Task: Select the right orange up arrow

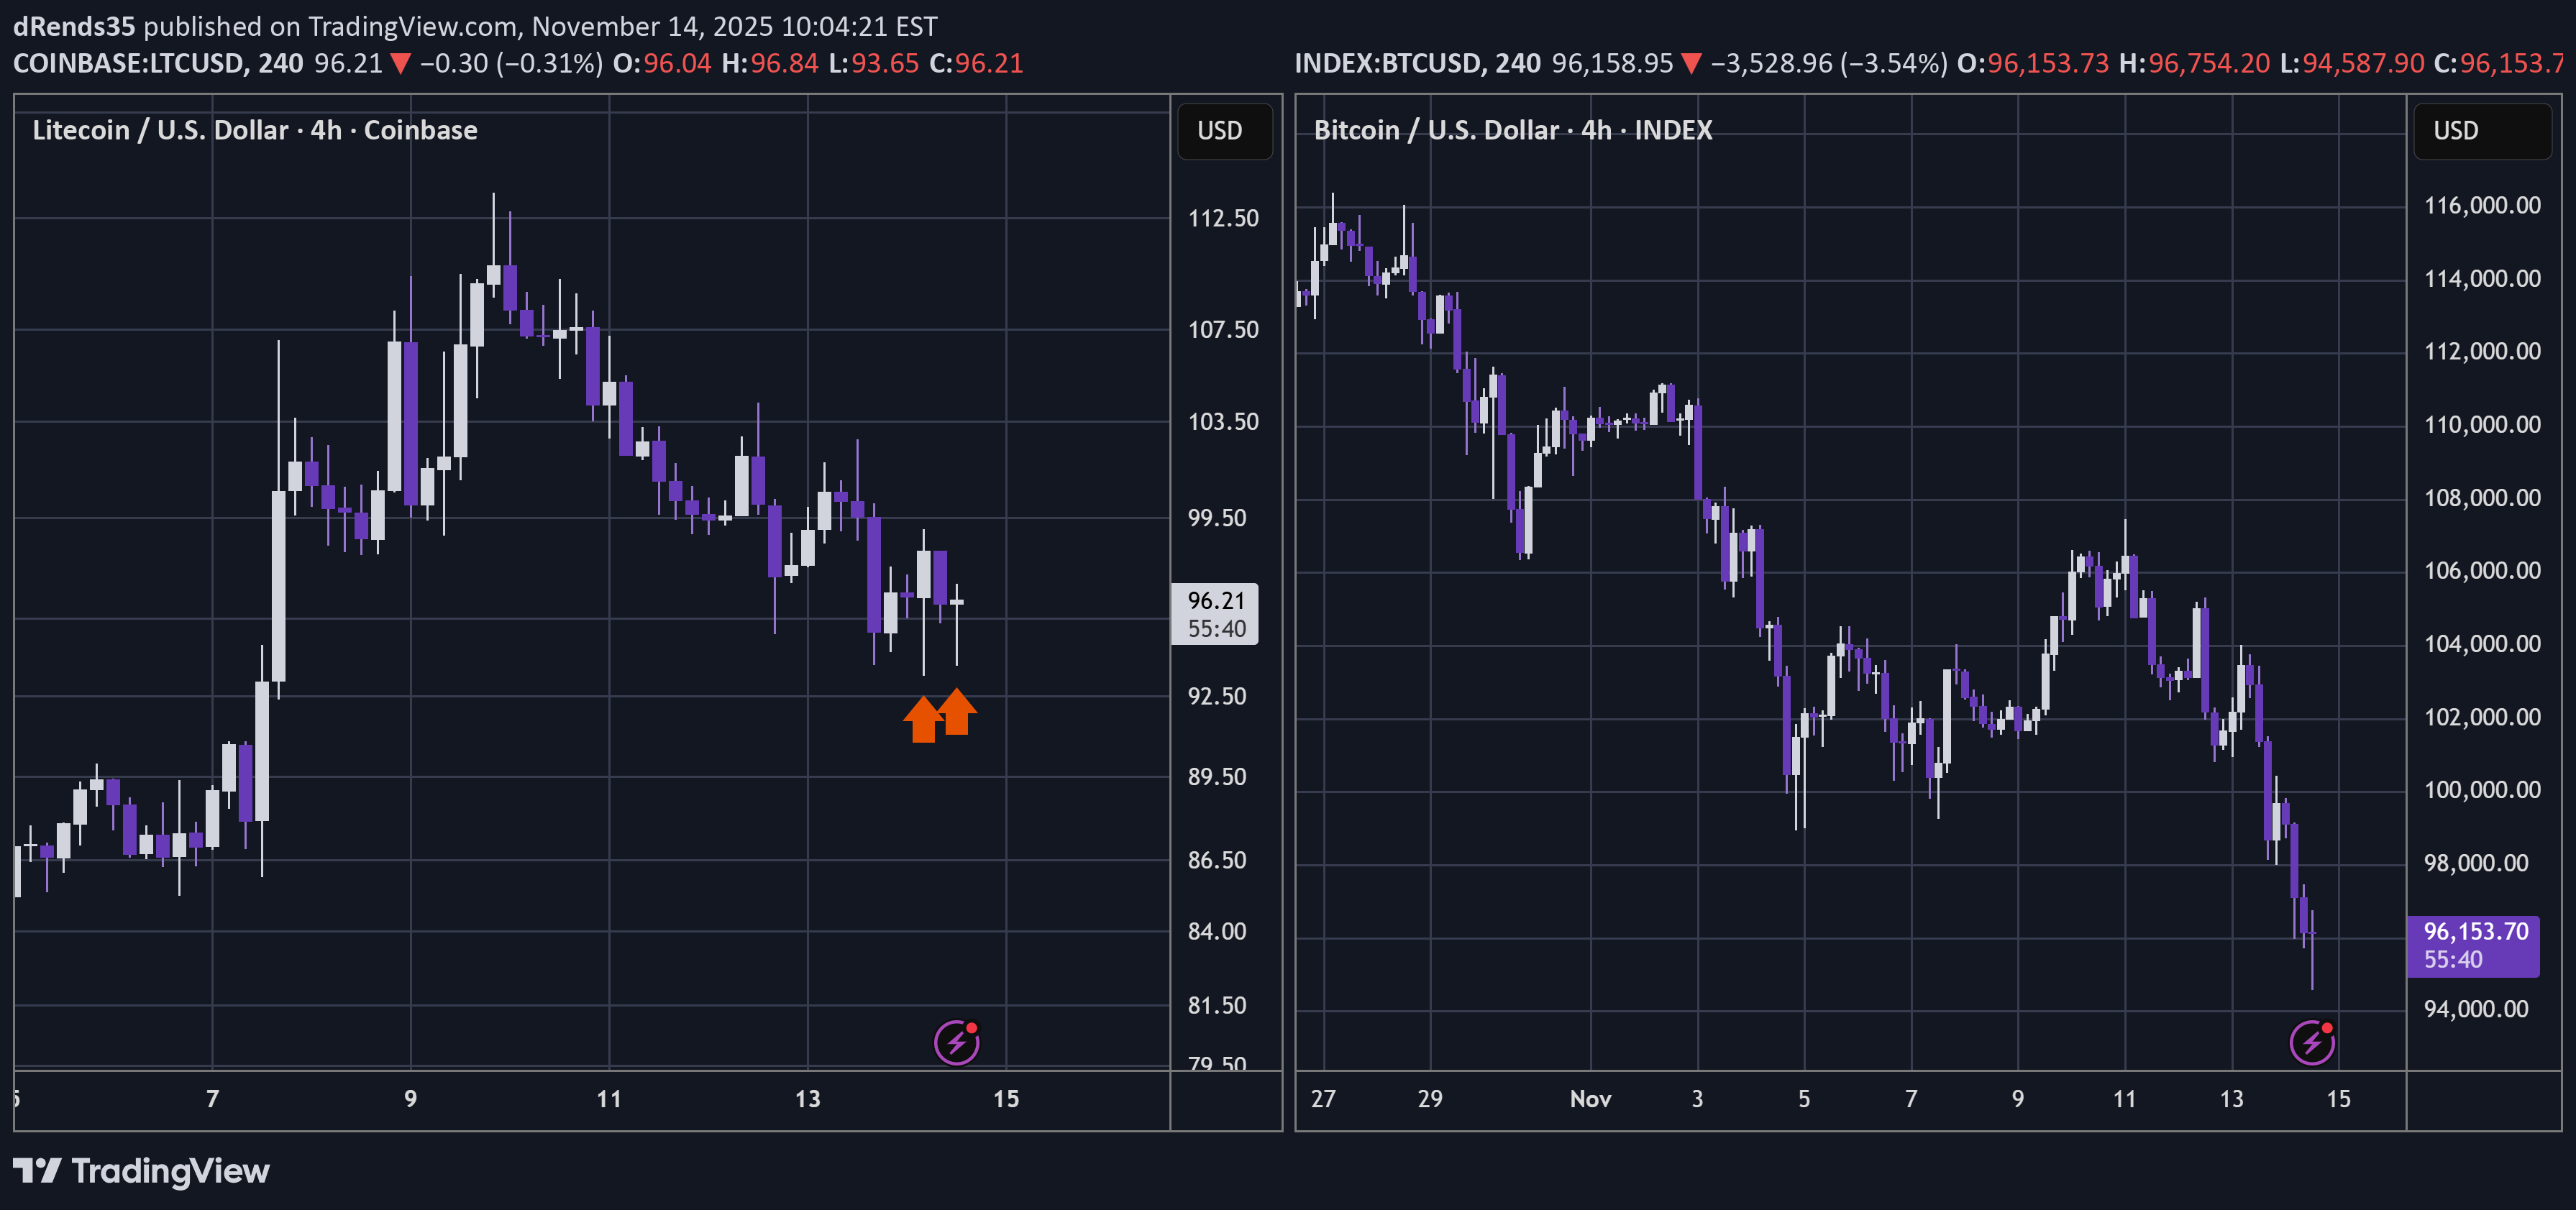Action: click(x=957, y=712)
